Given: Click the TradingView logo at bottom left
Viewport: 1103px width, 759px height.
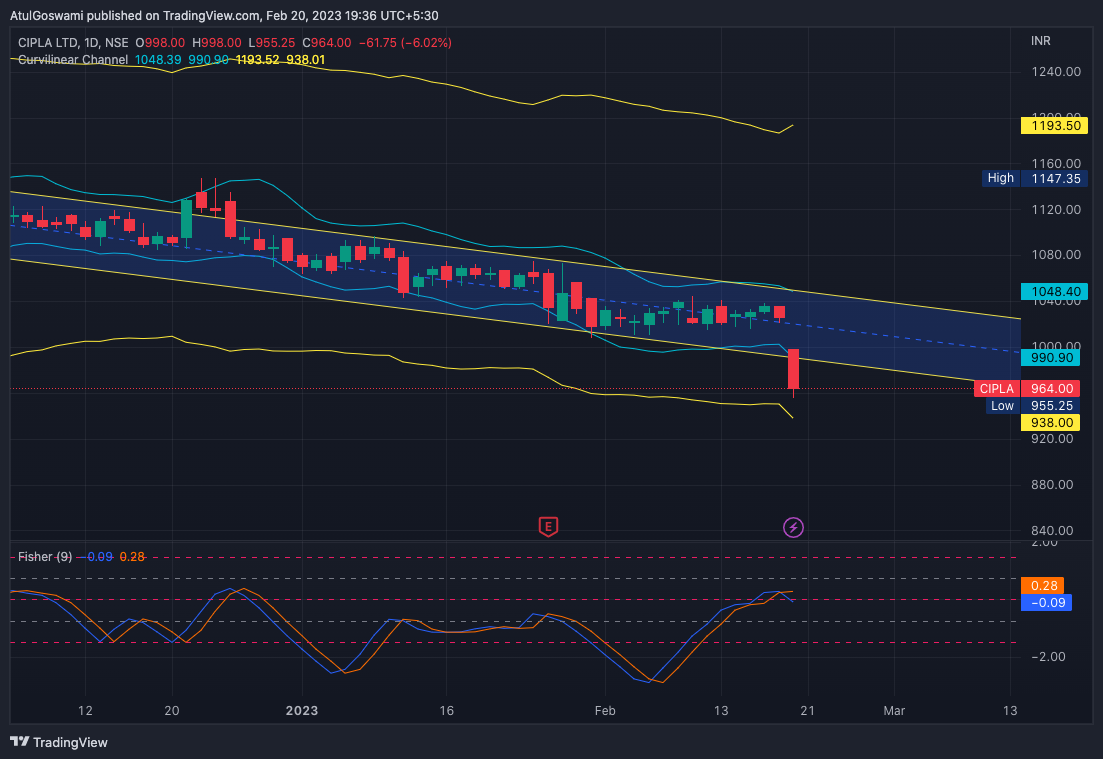Looking at the screenshot, I should [x=59, y=742].
